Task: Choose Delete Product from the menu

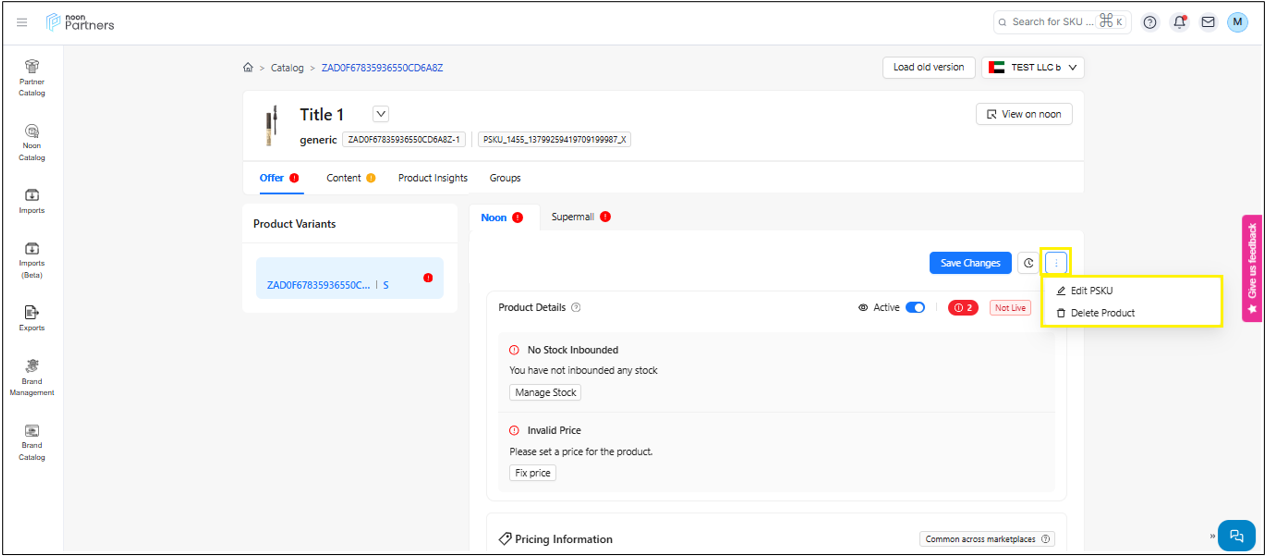Action: pyautogui.click(x=1101, y=313)
